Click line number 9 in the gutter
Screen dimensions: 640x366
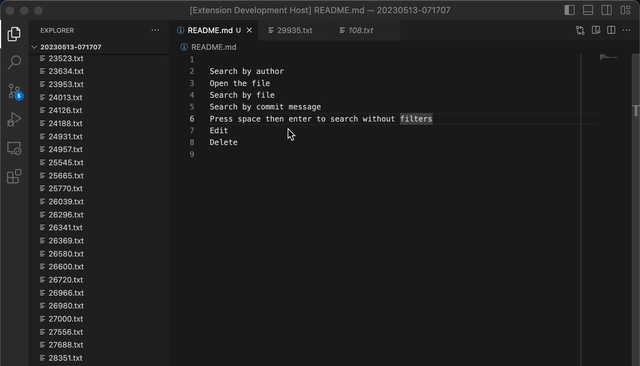tap(192, 154)
